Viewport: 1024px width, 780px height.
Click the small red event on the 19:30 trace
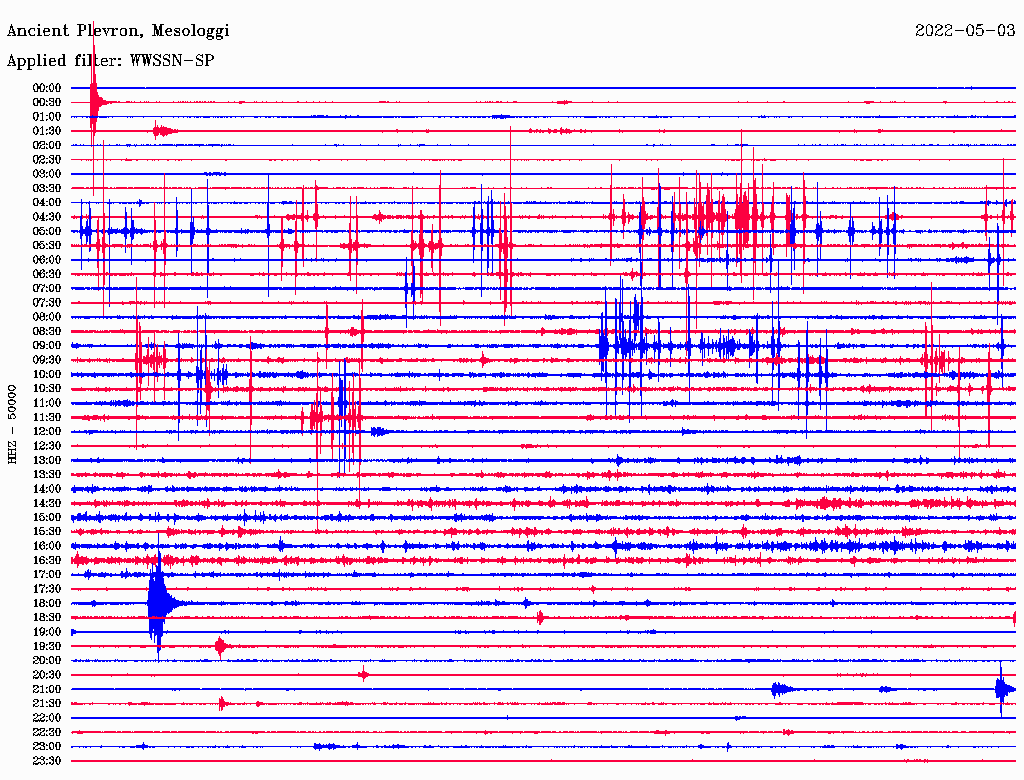pyautogui.click(x=221, y=647)
